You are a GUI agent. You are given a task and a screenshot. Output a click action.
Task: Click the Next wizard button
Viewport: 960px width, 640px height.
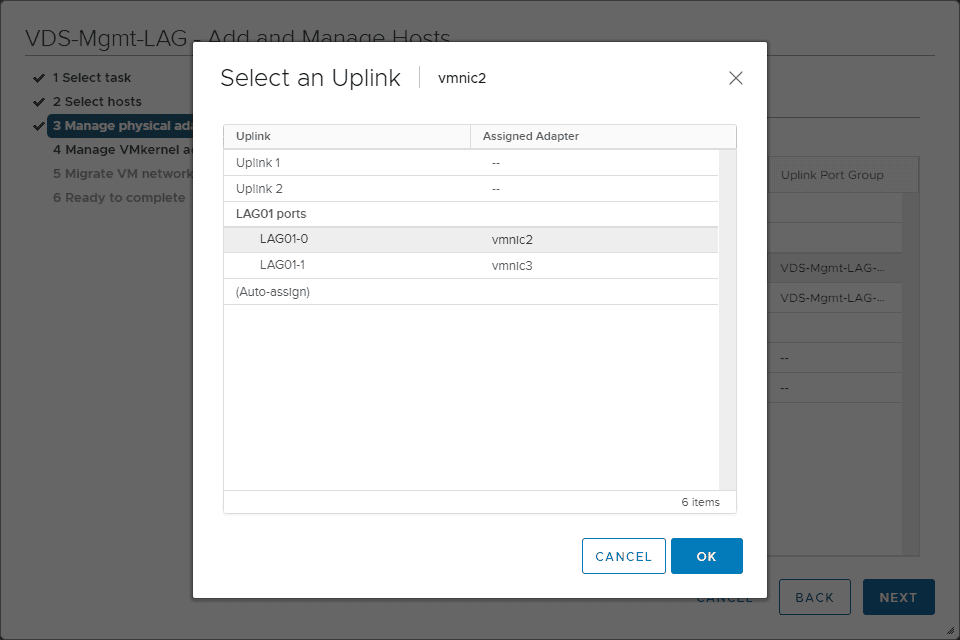tap(898, 597)
